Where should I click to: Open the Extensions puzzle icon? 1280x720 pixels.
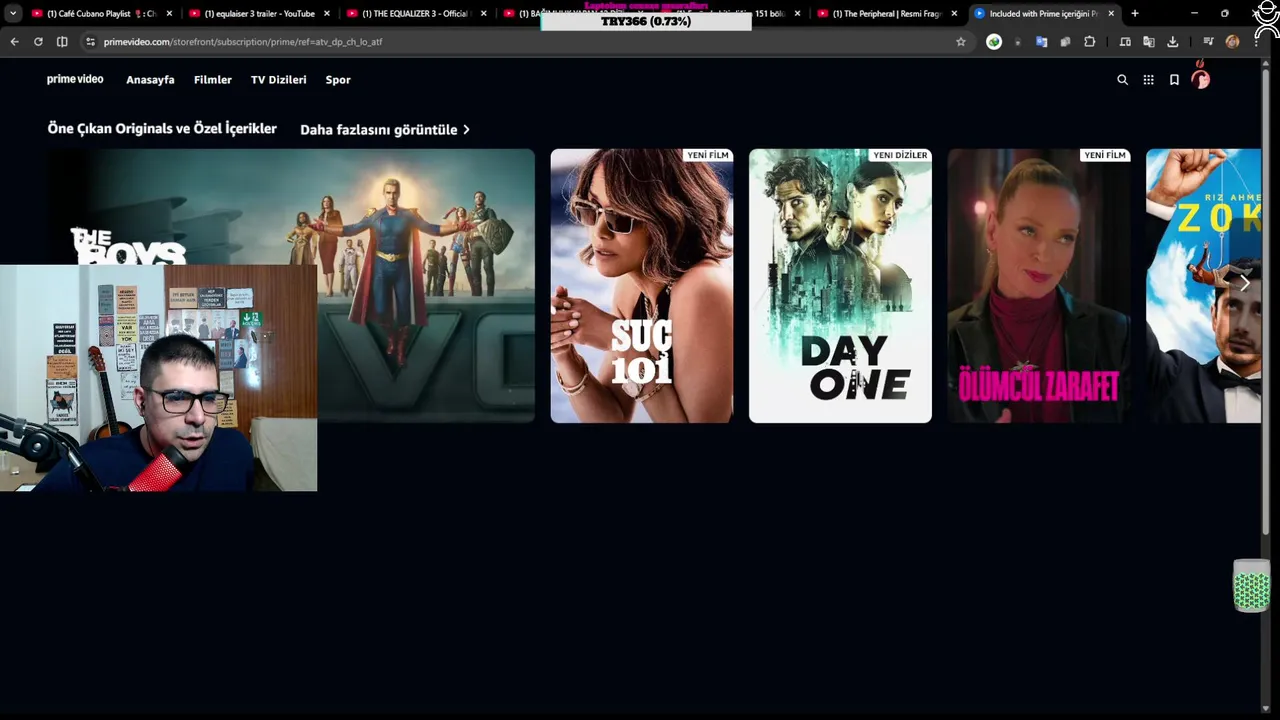1089,42
